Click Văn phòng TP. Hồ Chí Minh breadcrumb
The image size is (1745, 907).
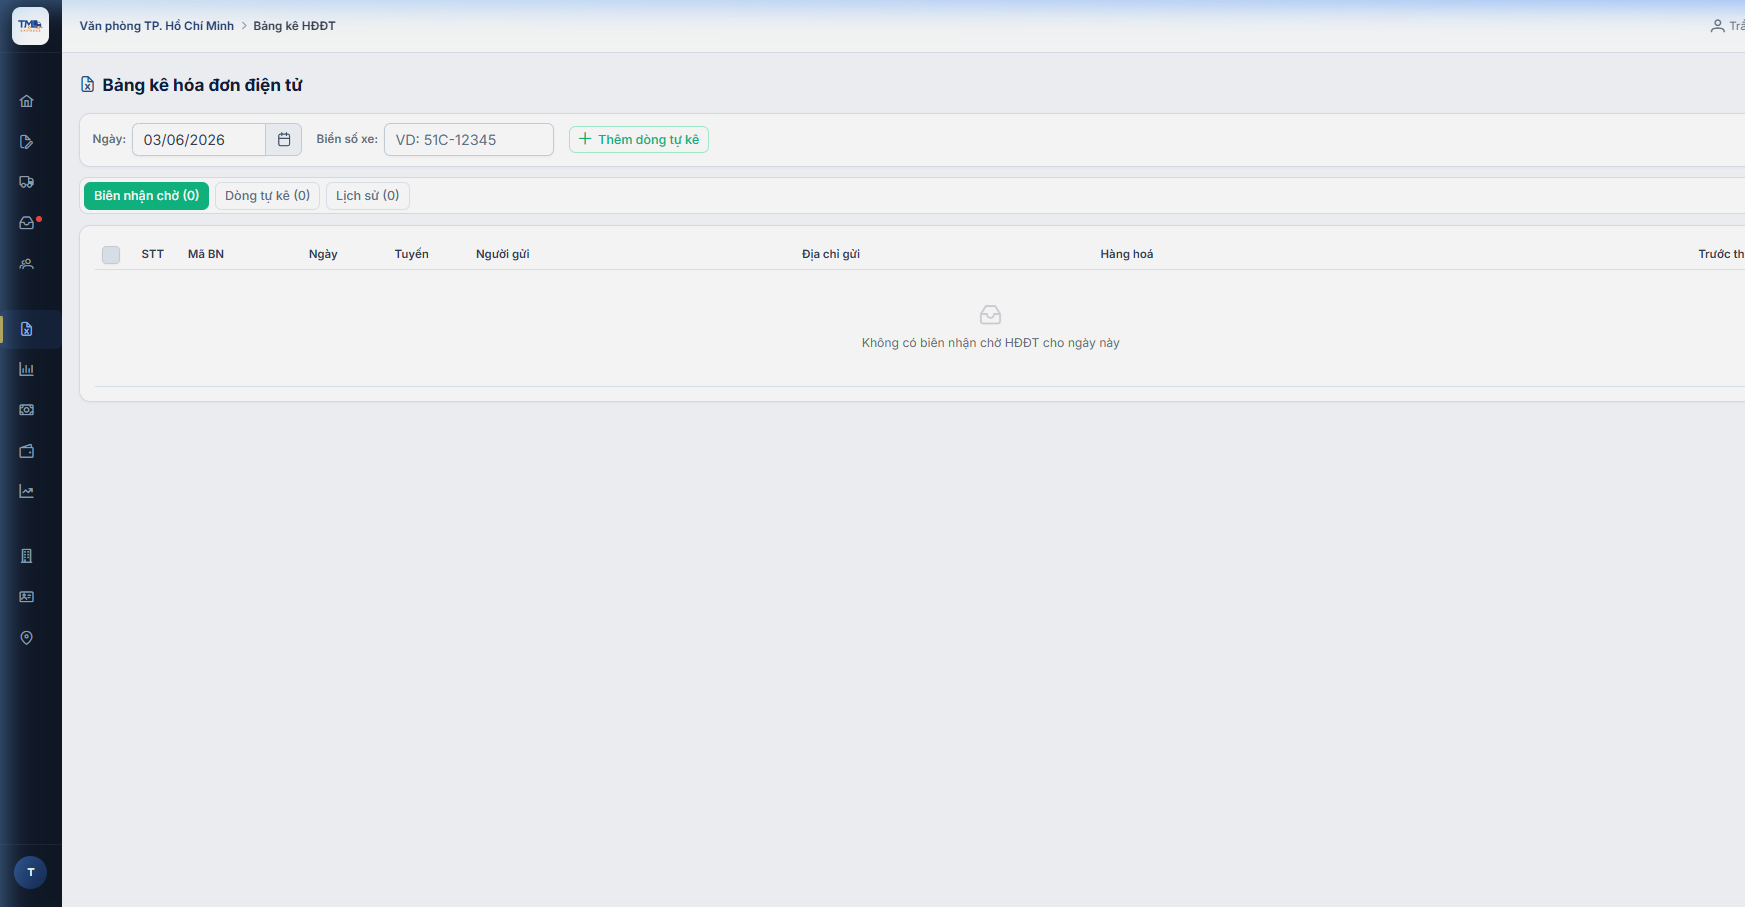pos(157,26)
